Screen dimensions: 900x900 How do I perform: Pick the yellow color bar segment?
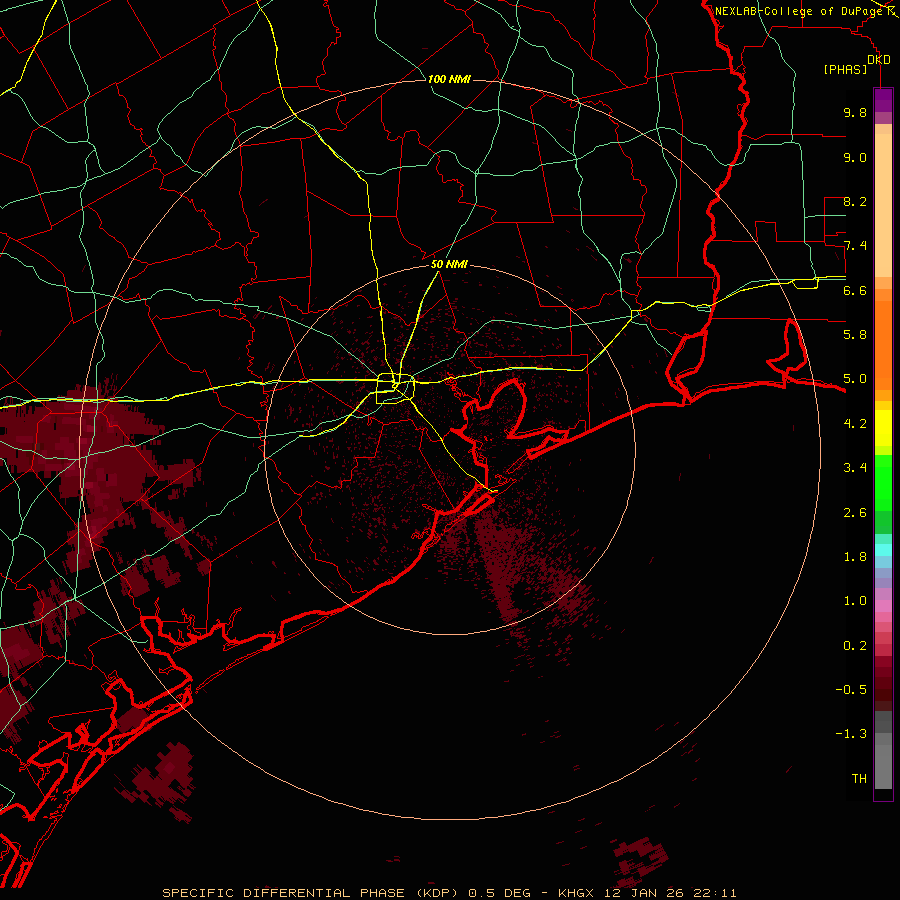883,428
